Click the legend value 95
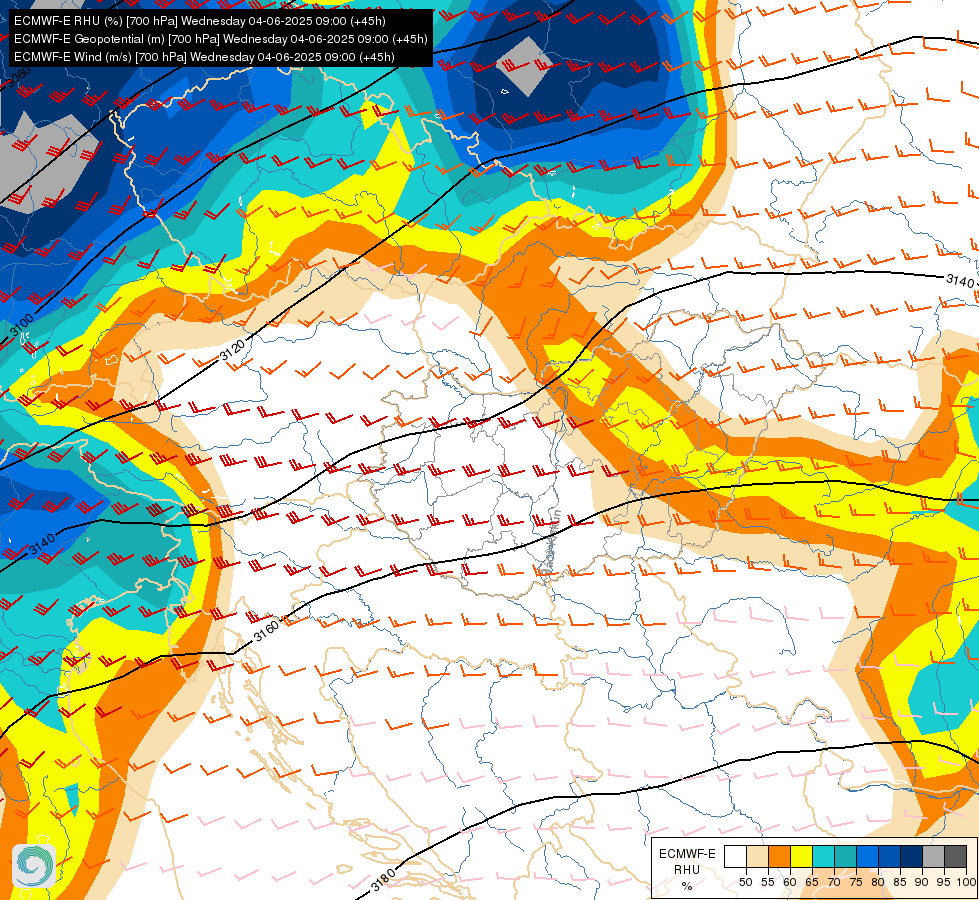 coord(943,882)
